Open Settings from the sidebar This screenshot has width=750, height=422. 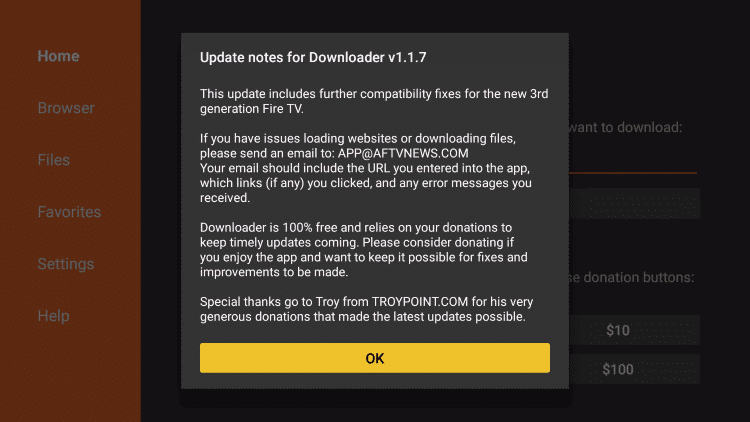66,264
